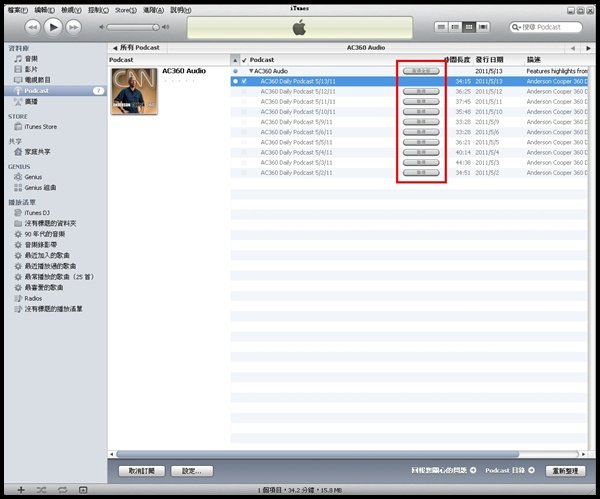Image resolution: width=600 pixels, height=499 pixels.
Task: Click the Refresh button at bottom right
Action: 565,471
